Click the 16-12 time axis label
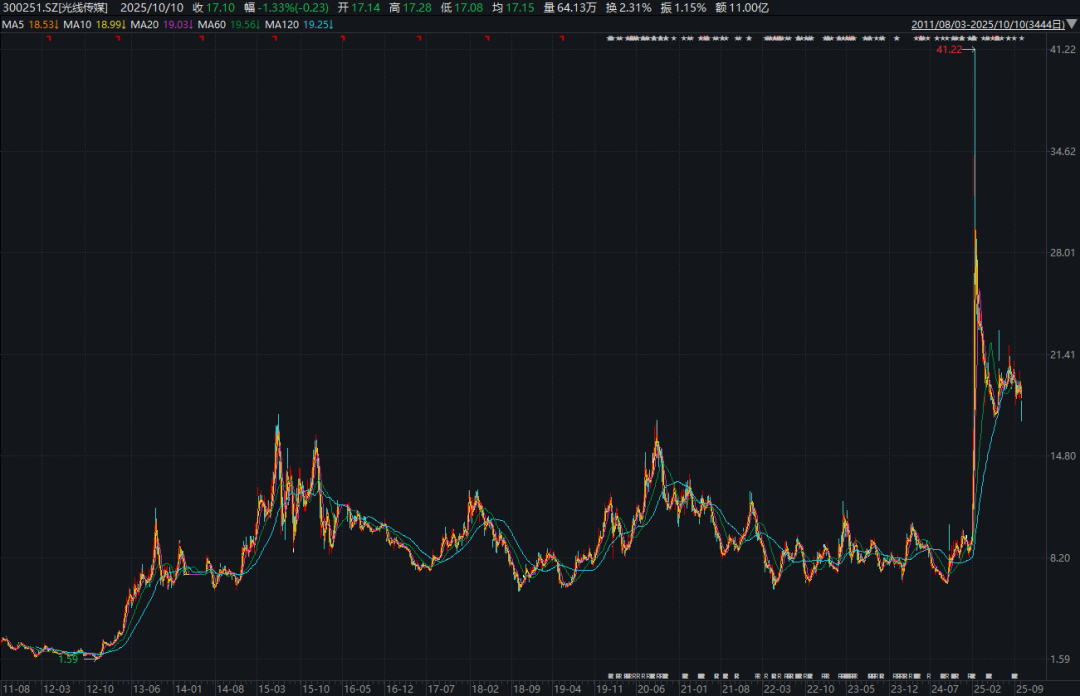 [x=399, y=689]
